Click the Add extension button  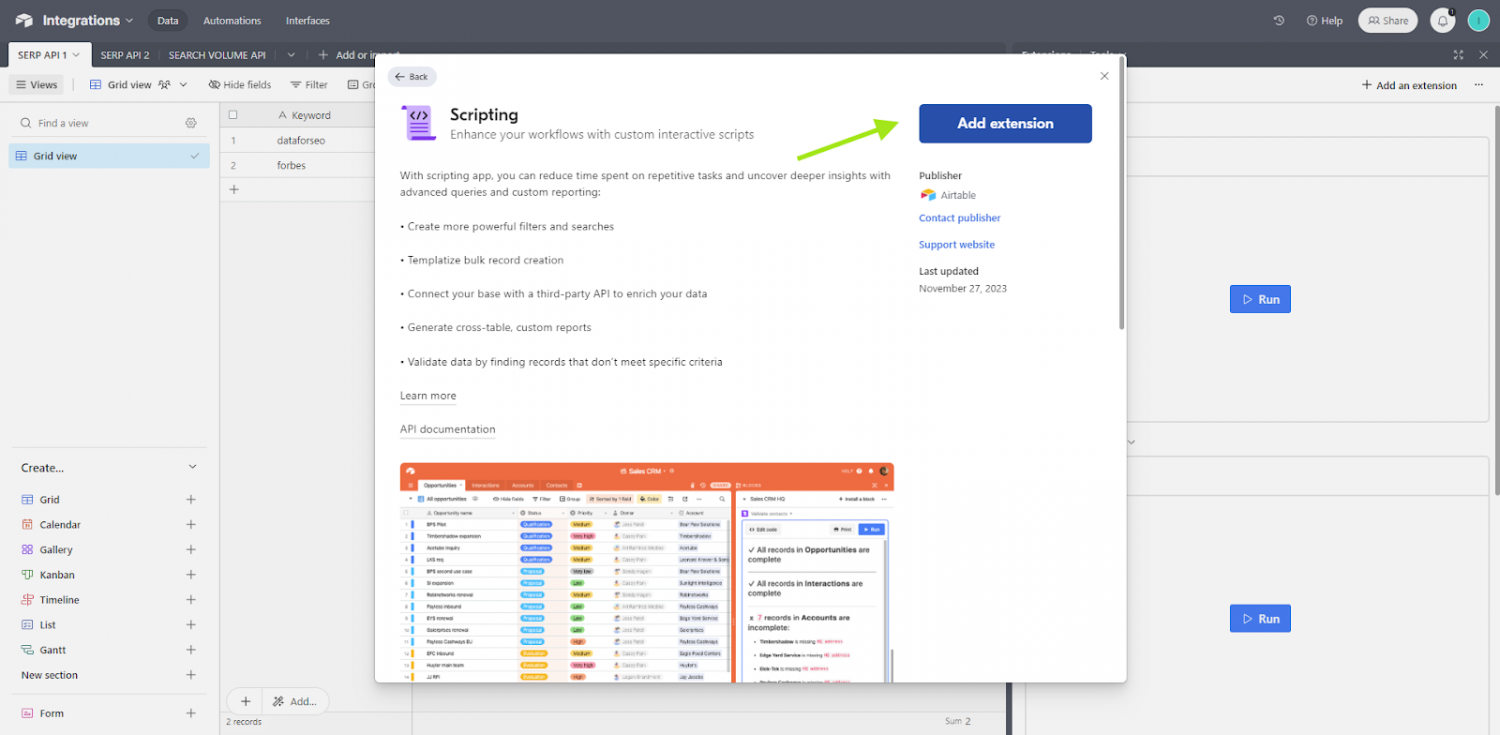[1004, 123]
